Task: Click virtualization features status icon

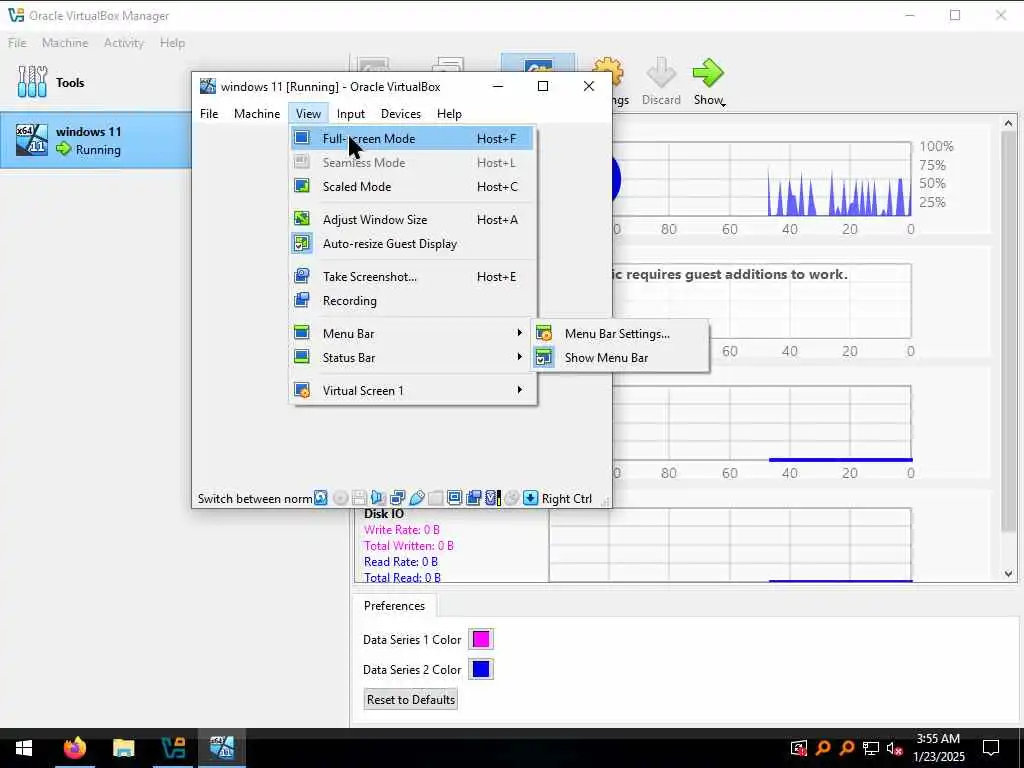Action: (x=492, y=498)
